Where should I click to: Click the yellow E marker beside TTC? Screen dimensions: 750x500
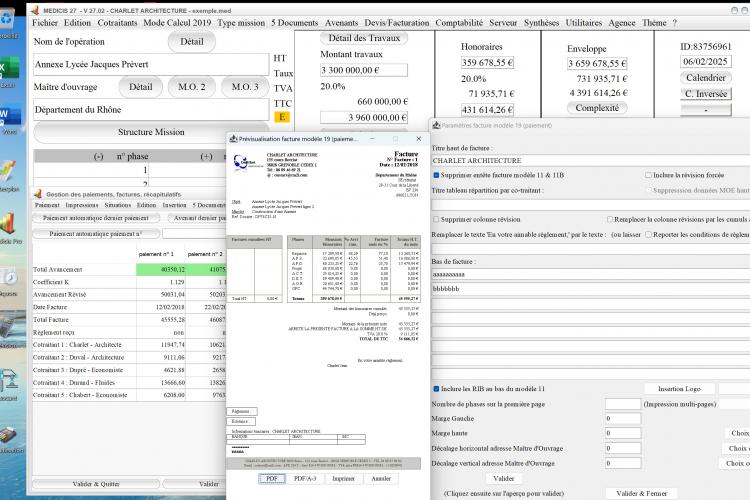click(282, 117)
